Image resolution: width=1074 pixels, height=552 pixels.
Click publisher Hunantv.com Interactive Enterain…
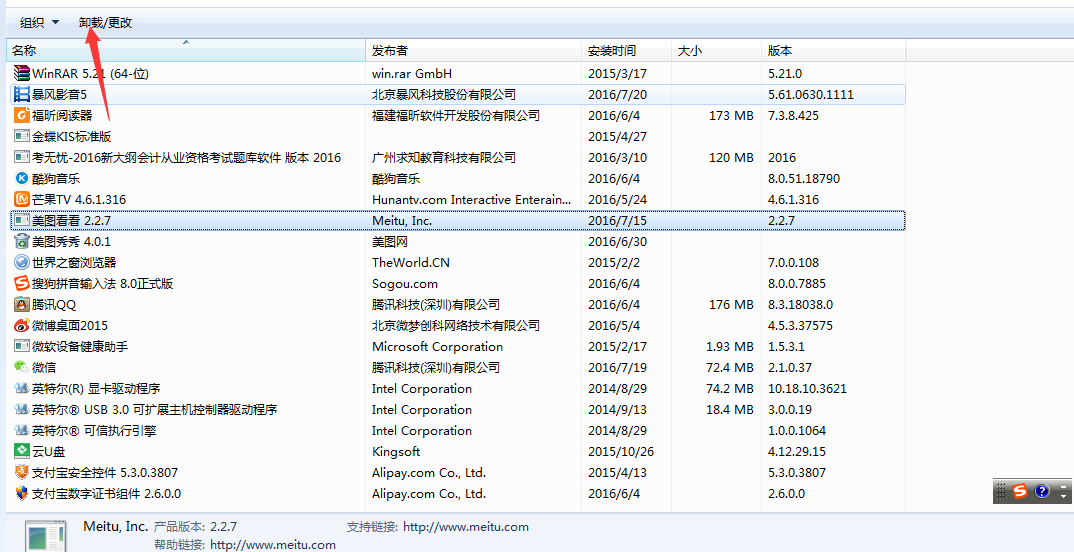471,200
